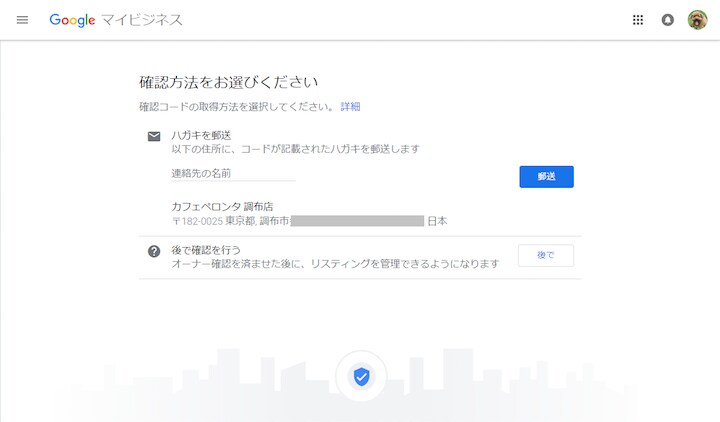The height and width of the screenshot is (422, 720).
Task: Click the question mark help icon
Action: tap(154, 251)
